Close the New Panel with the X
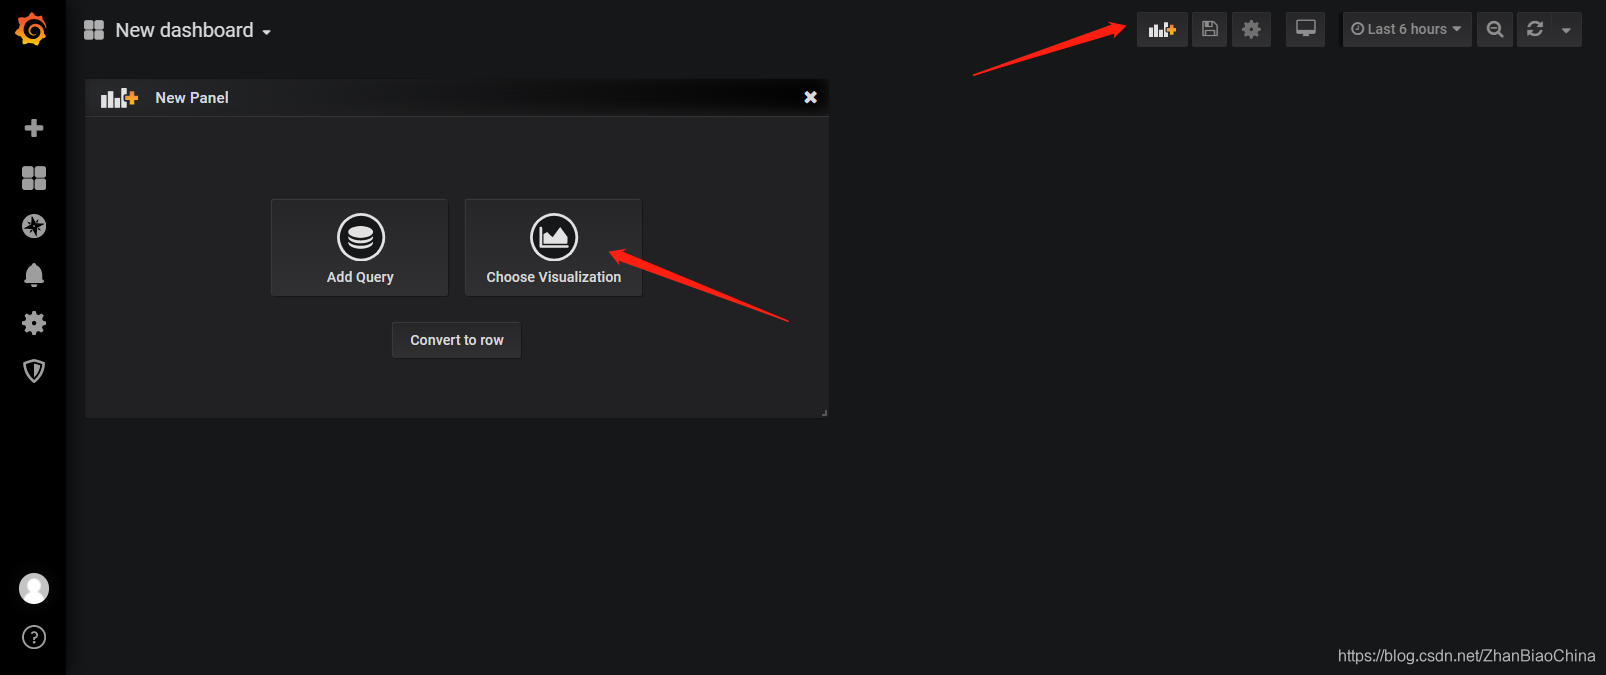This screenshot has height=675, width=1606. tap(811, 97)
